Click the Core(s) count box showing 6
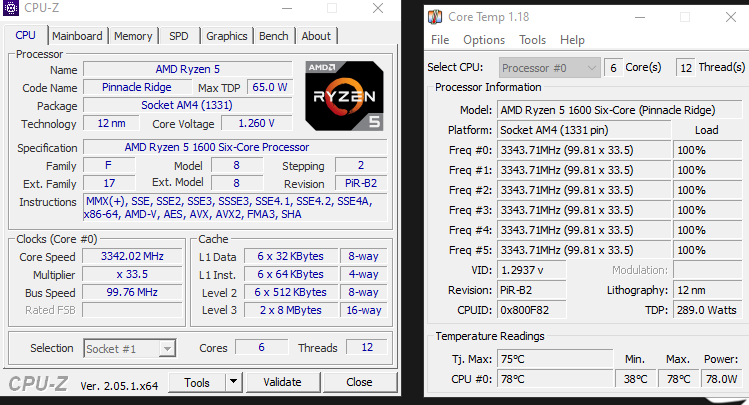 coord(613,68)
